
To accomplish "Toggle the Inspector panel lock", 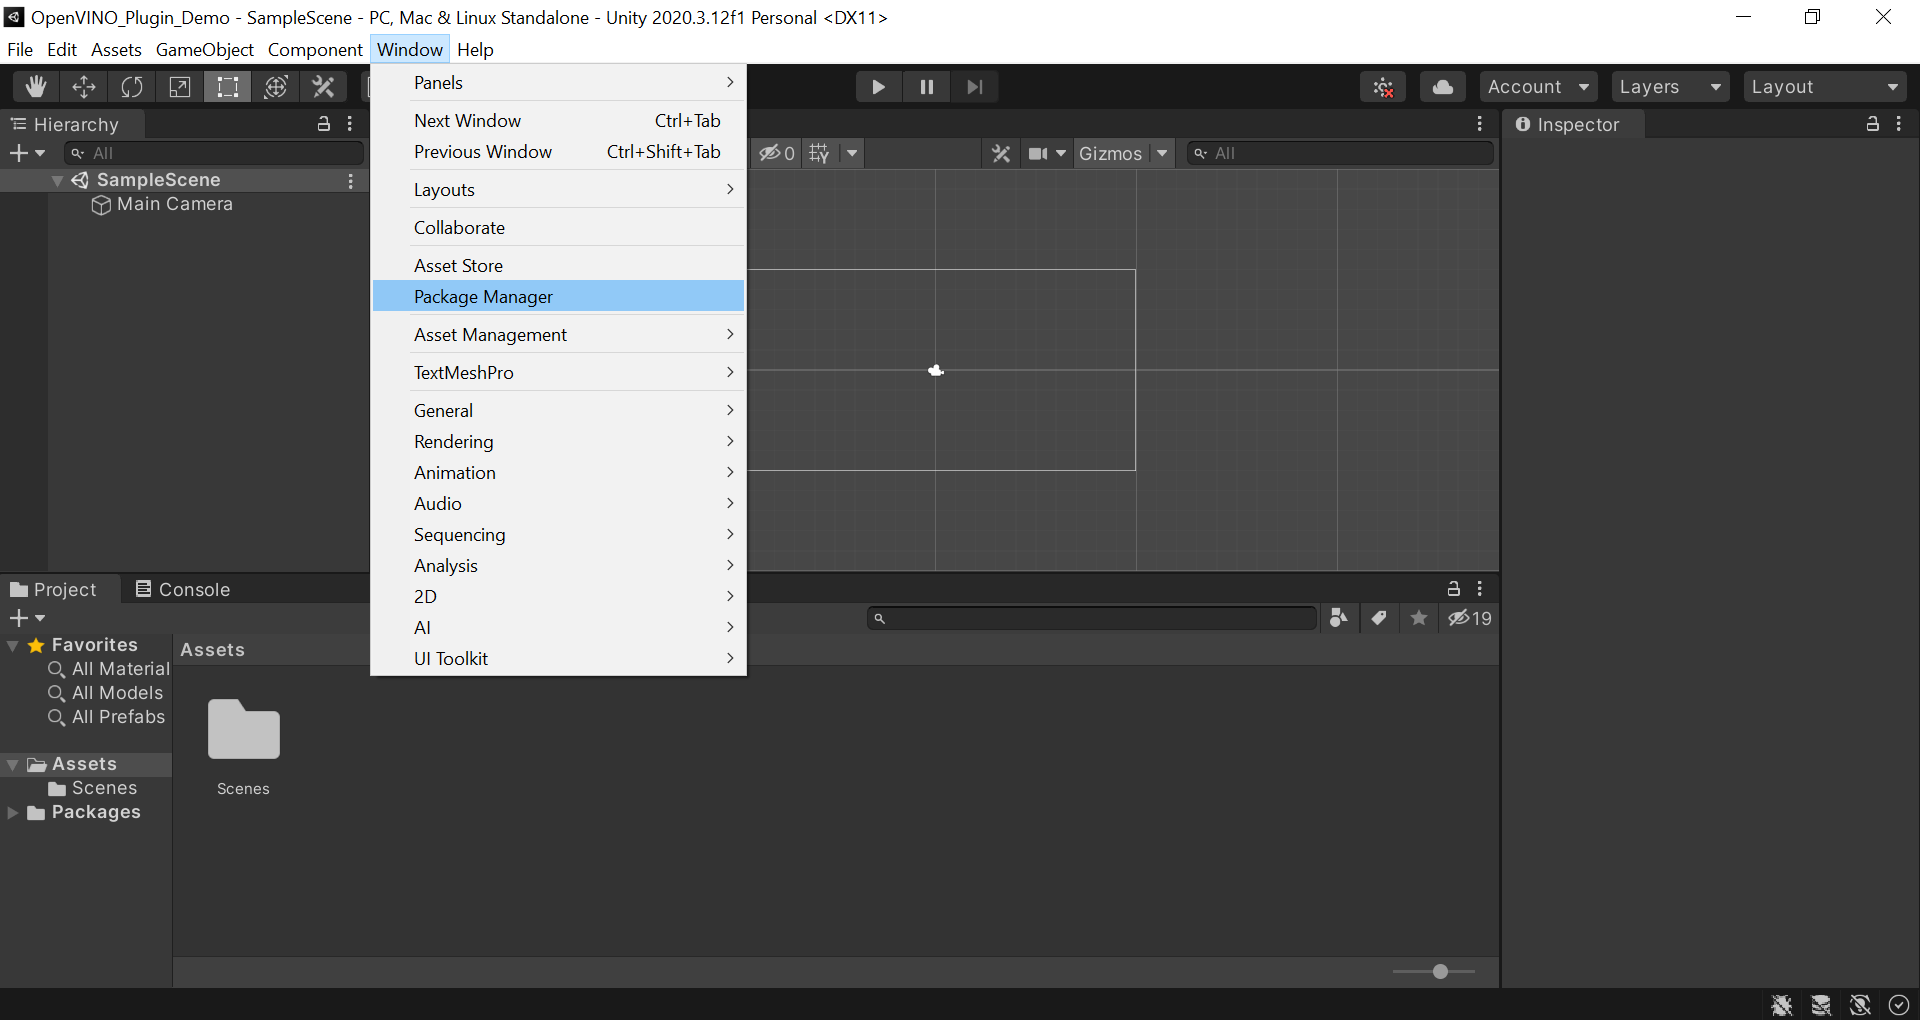I will (1872, 124).
